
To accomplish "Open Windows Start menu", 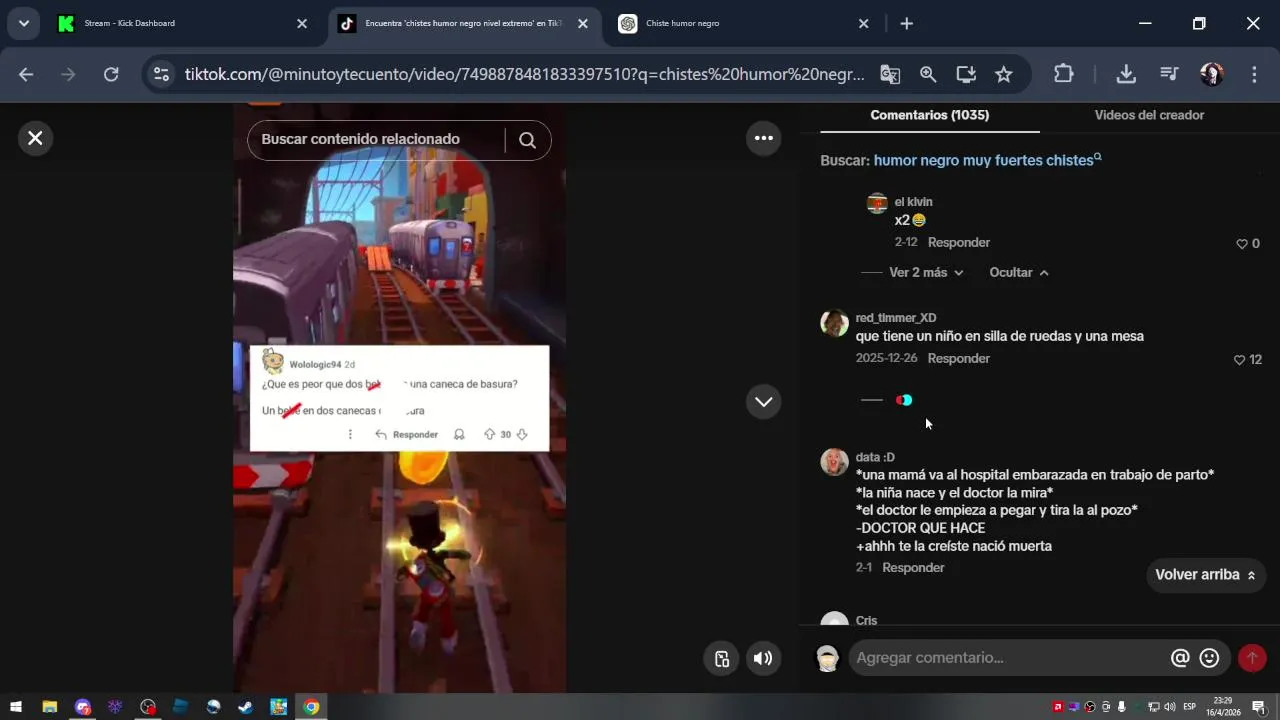I will [x=16, y=707].
